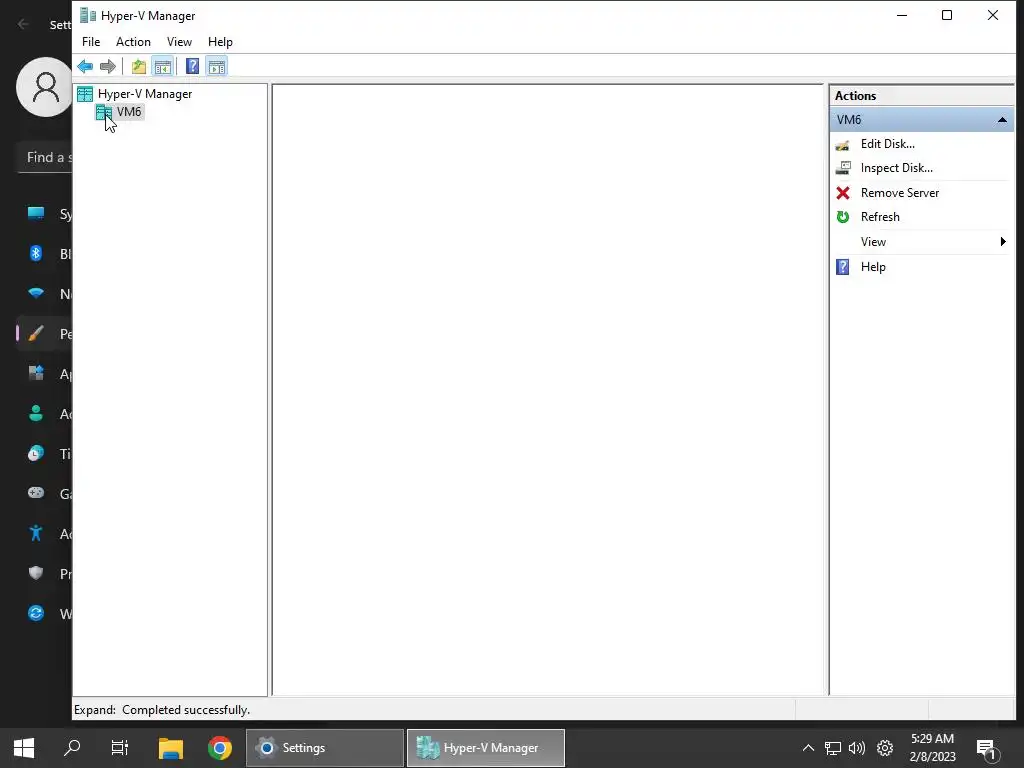Switch to Settings taskbar button
This screenshot has width=1024, height=768.
325,748
